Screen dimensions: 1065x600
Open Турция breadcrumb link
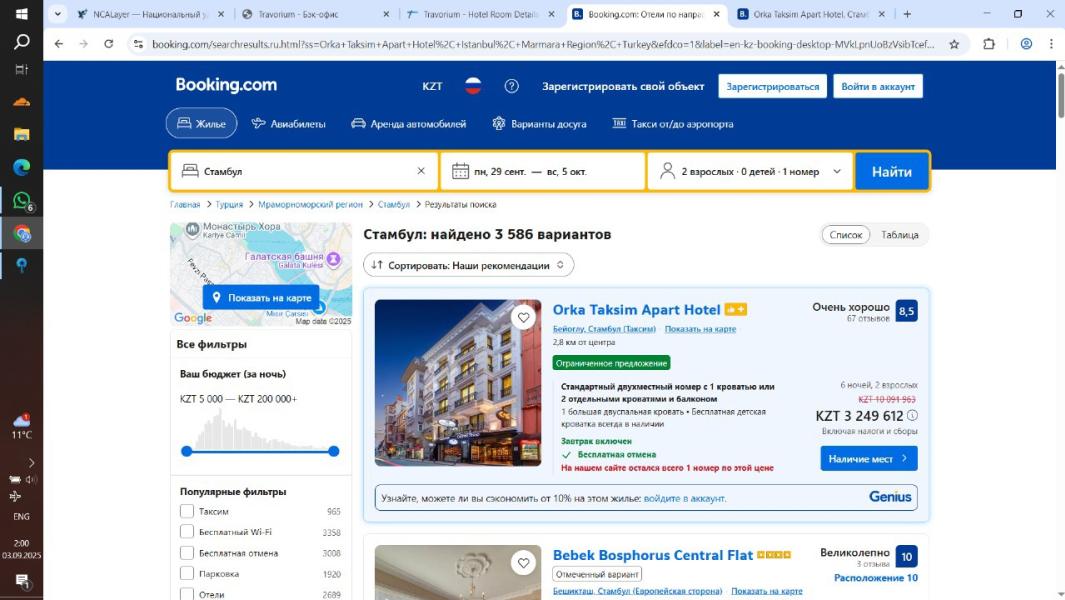click(x=229, y=205)
